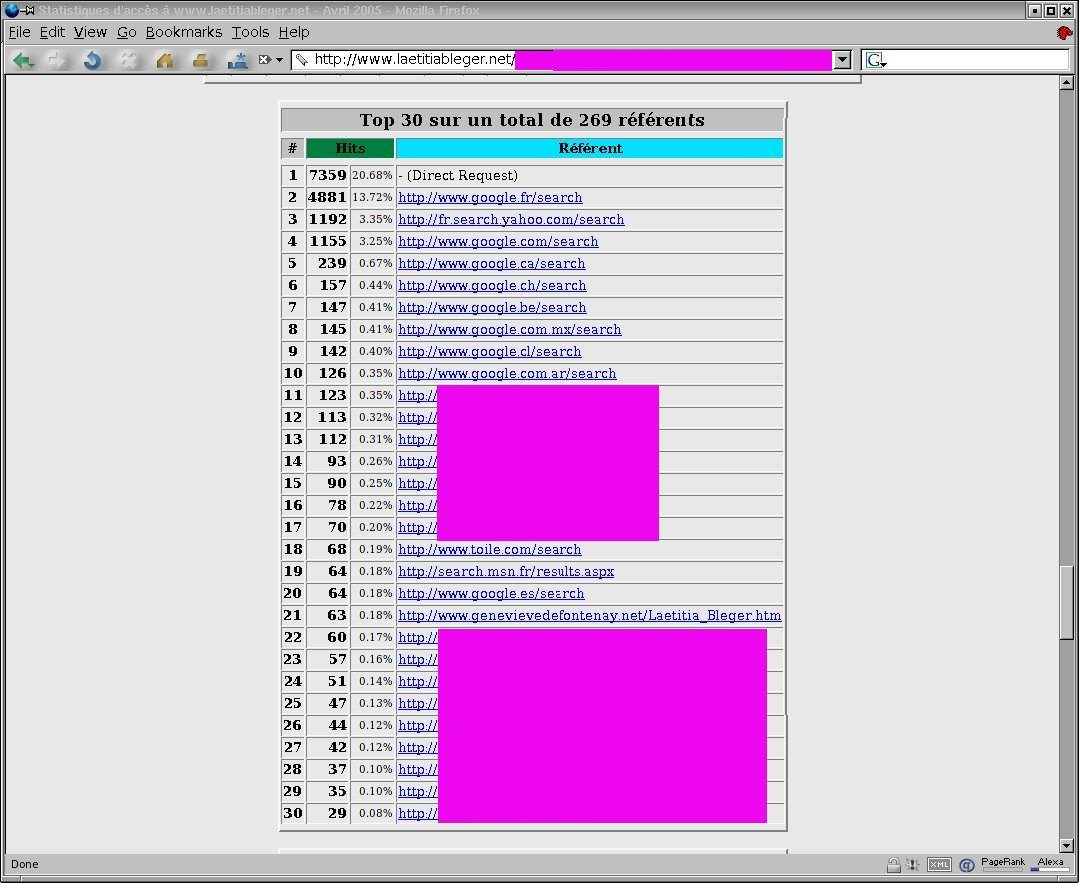Follow the www.toile.com/search link
Viewport: 1079px width, 883px height.
(x=489, y=550)
